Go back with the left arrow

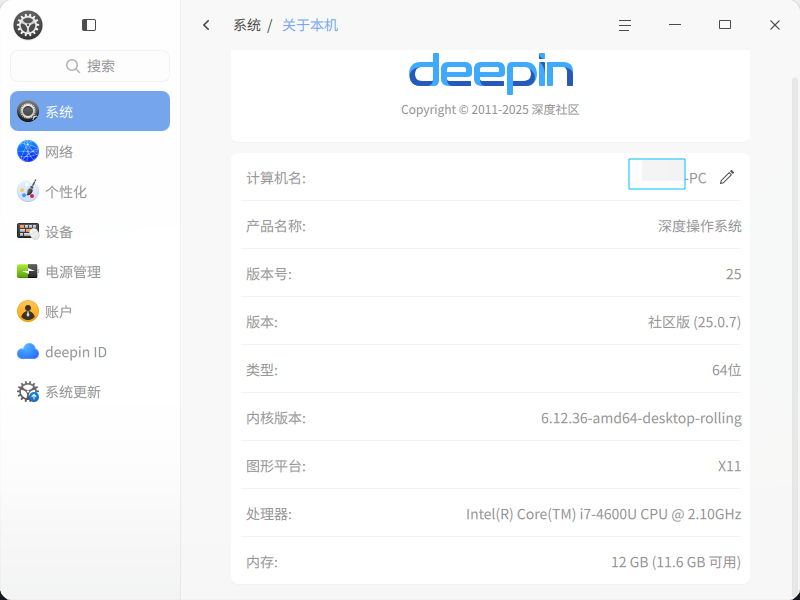pyautogui.click(x=206, y=25)
